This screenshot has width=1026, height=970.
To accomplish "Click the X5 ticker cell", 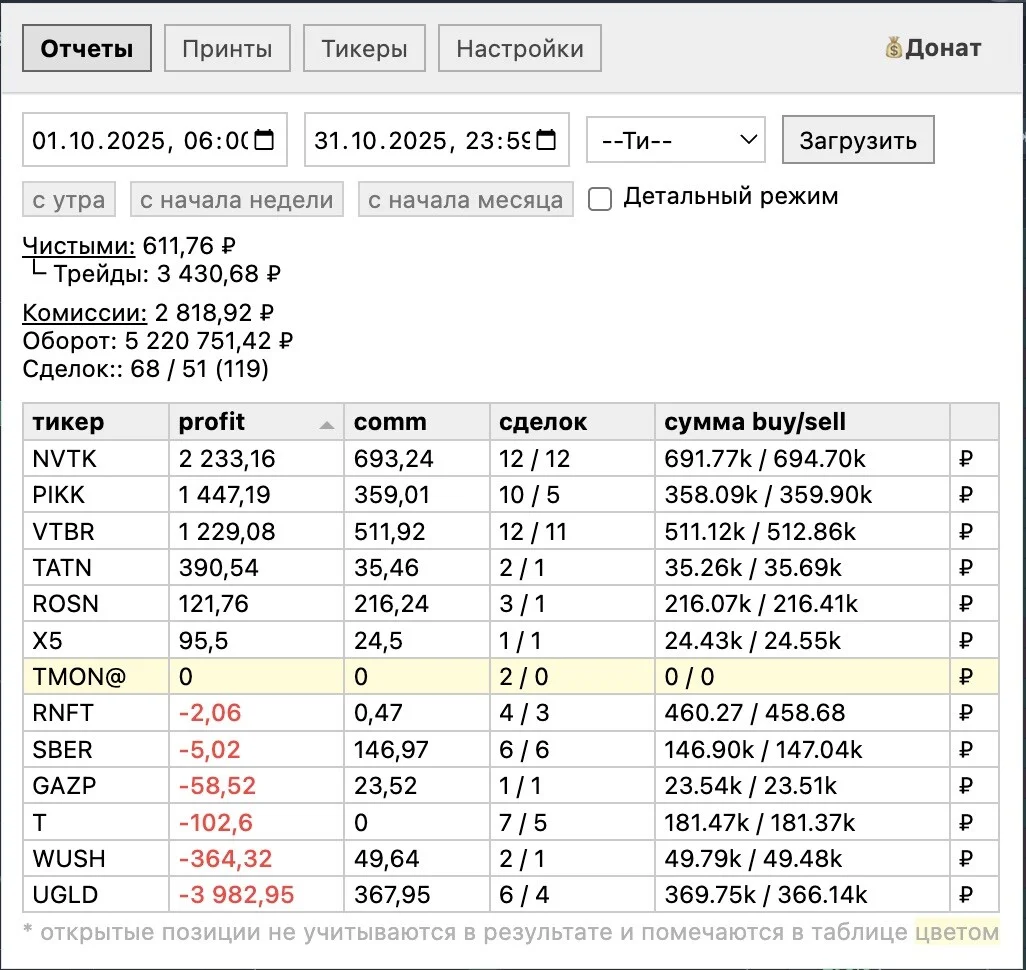I will click(x=96, y=640).
